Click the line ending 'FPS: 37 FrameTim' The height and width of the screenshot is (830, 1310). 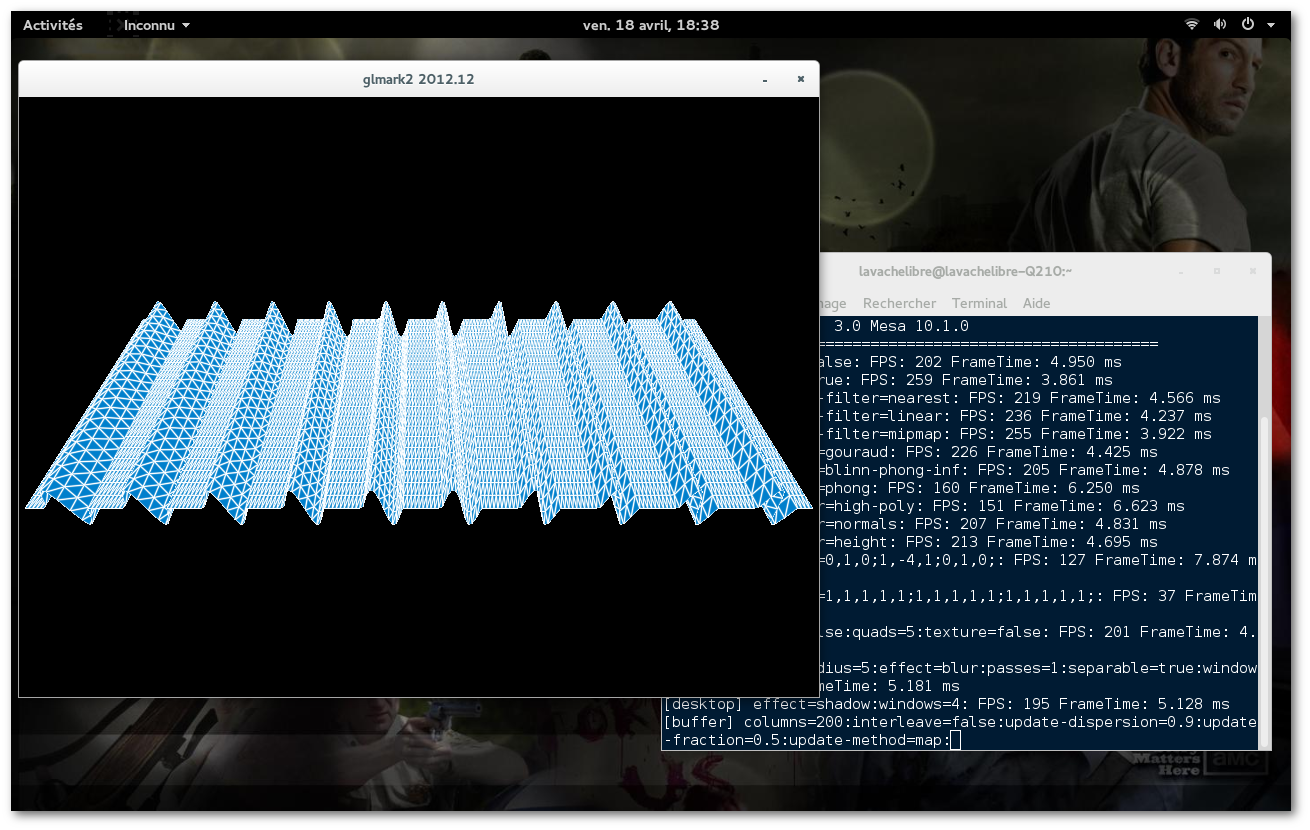1038,596
